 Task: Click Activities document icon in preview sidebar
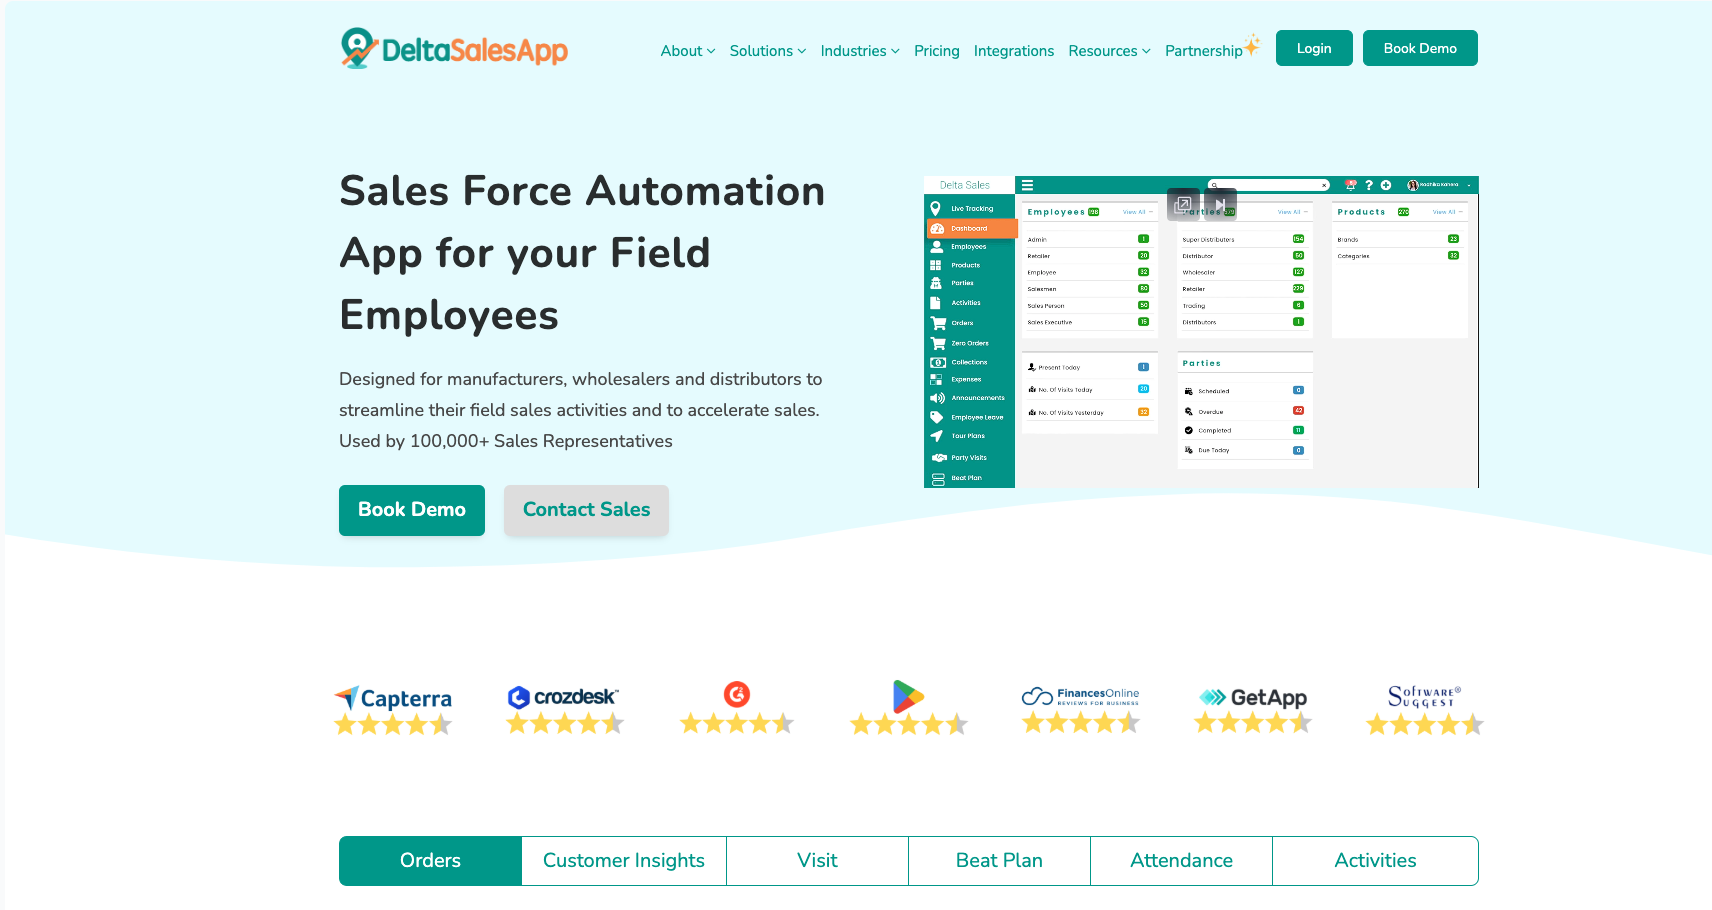click(x=936, y=303)
